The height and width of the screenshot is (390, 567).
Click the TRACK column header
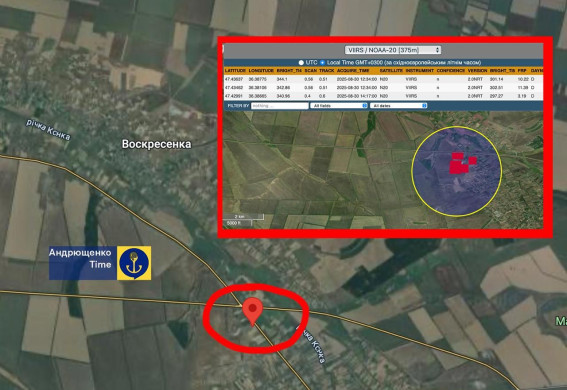pos(327,71)
